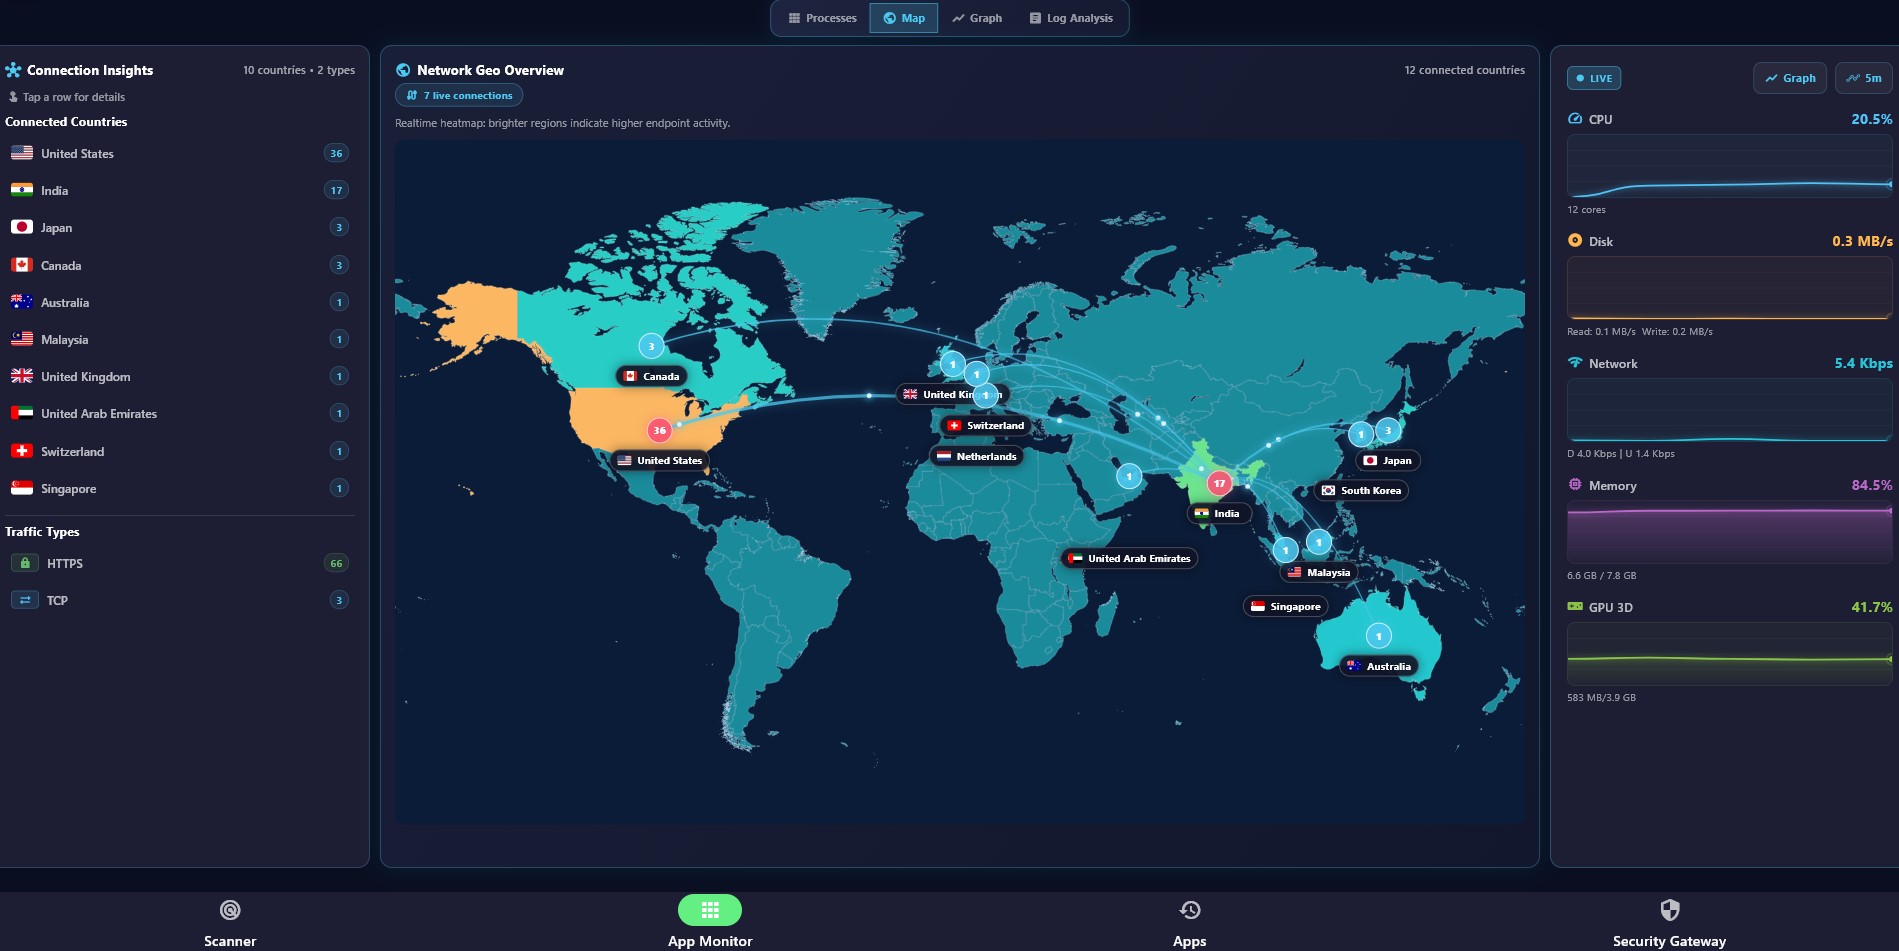Select the Switzerland row in list

pyautogui.click(x=180, y=451)
